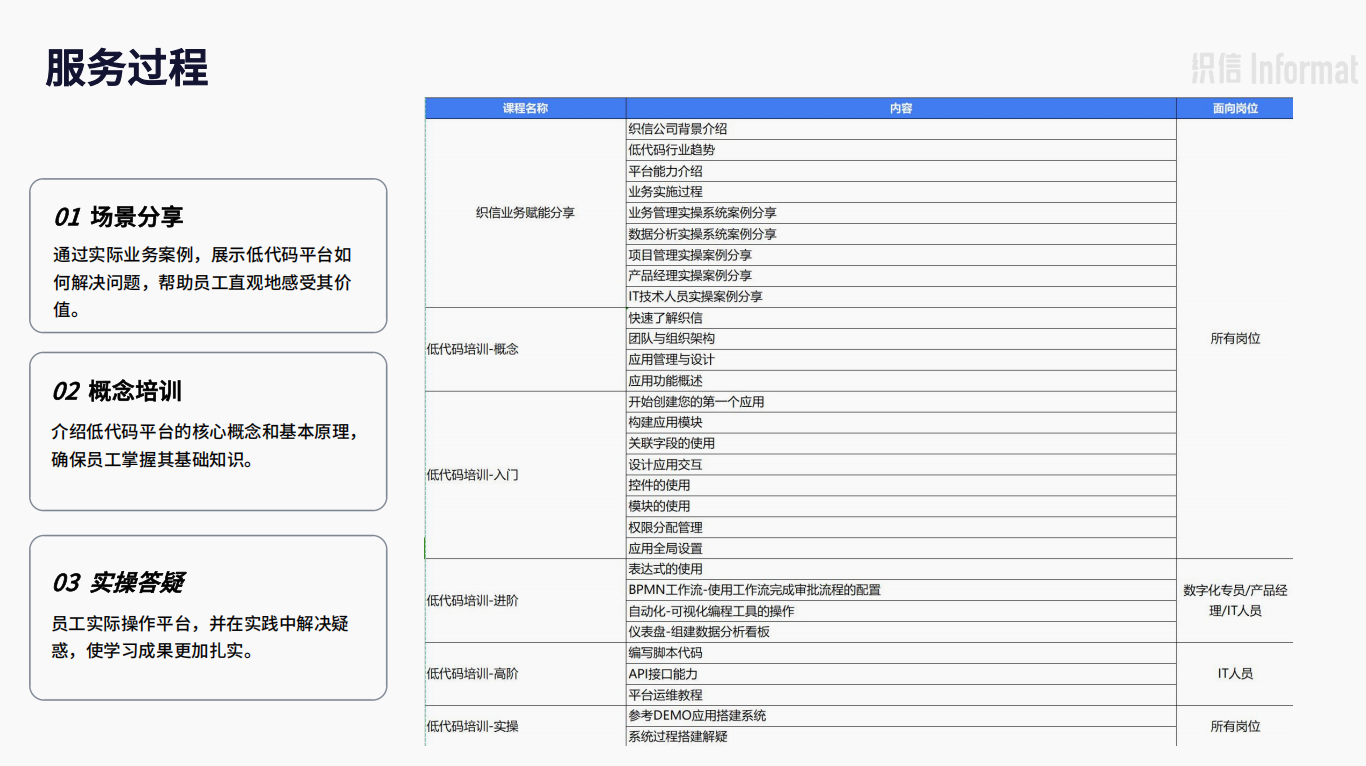Select the "应用功能概述" row
1366x766 pixels.
click(x=901, y=381)
